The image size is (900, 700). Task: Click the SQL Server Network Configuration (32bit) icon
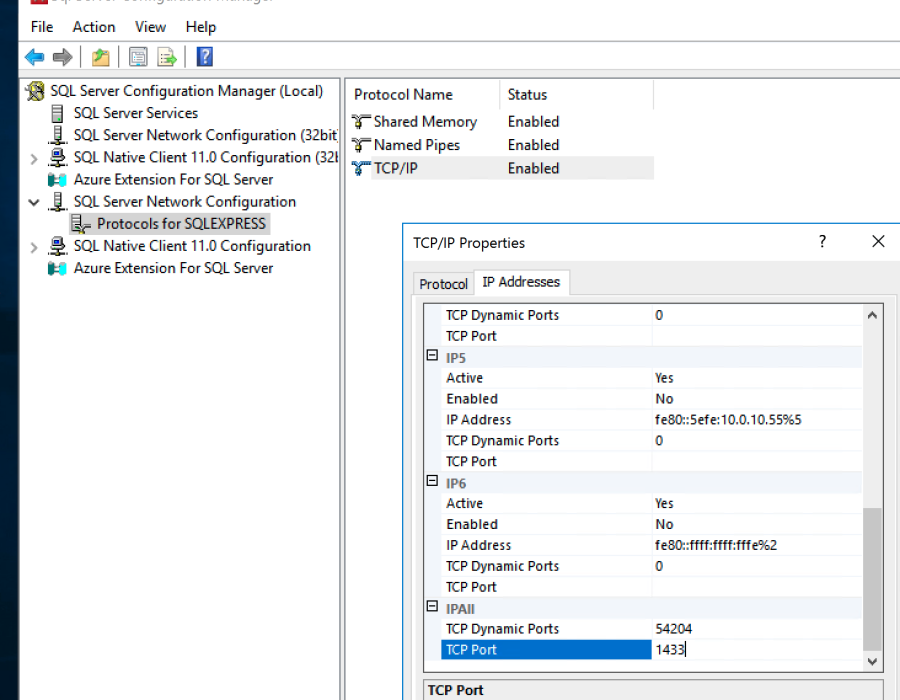point(57,135)
